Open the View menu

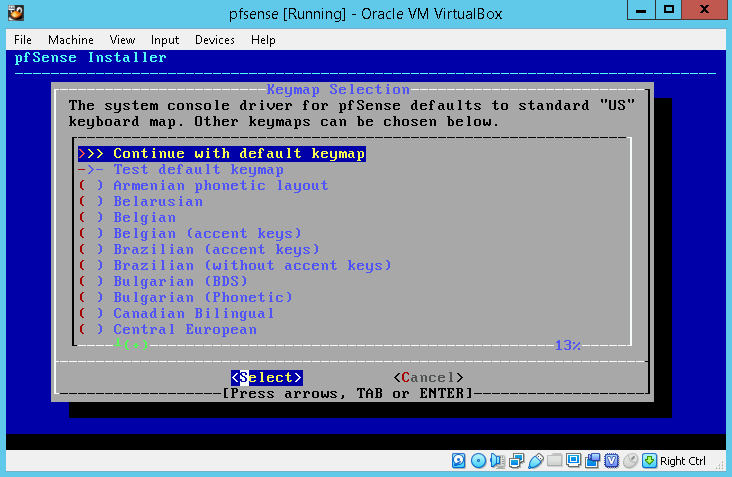tap(123, 40)
